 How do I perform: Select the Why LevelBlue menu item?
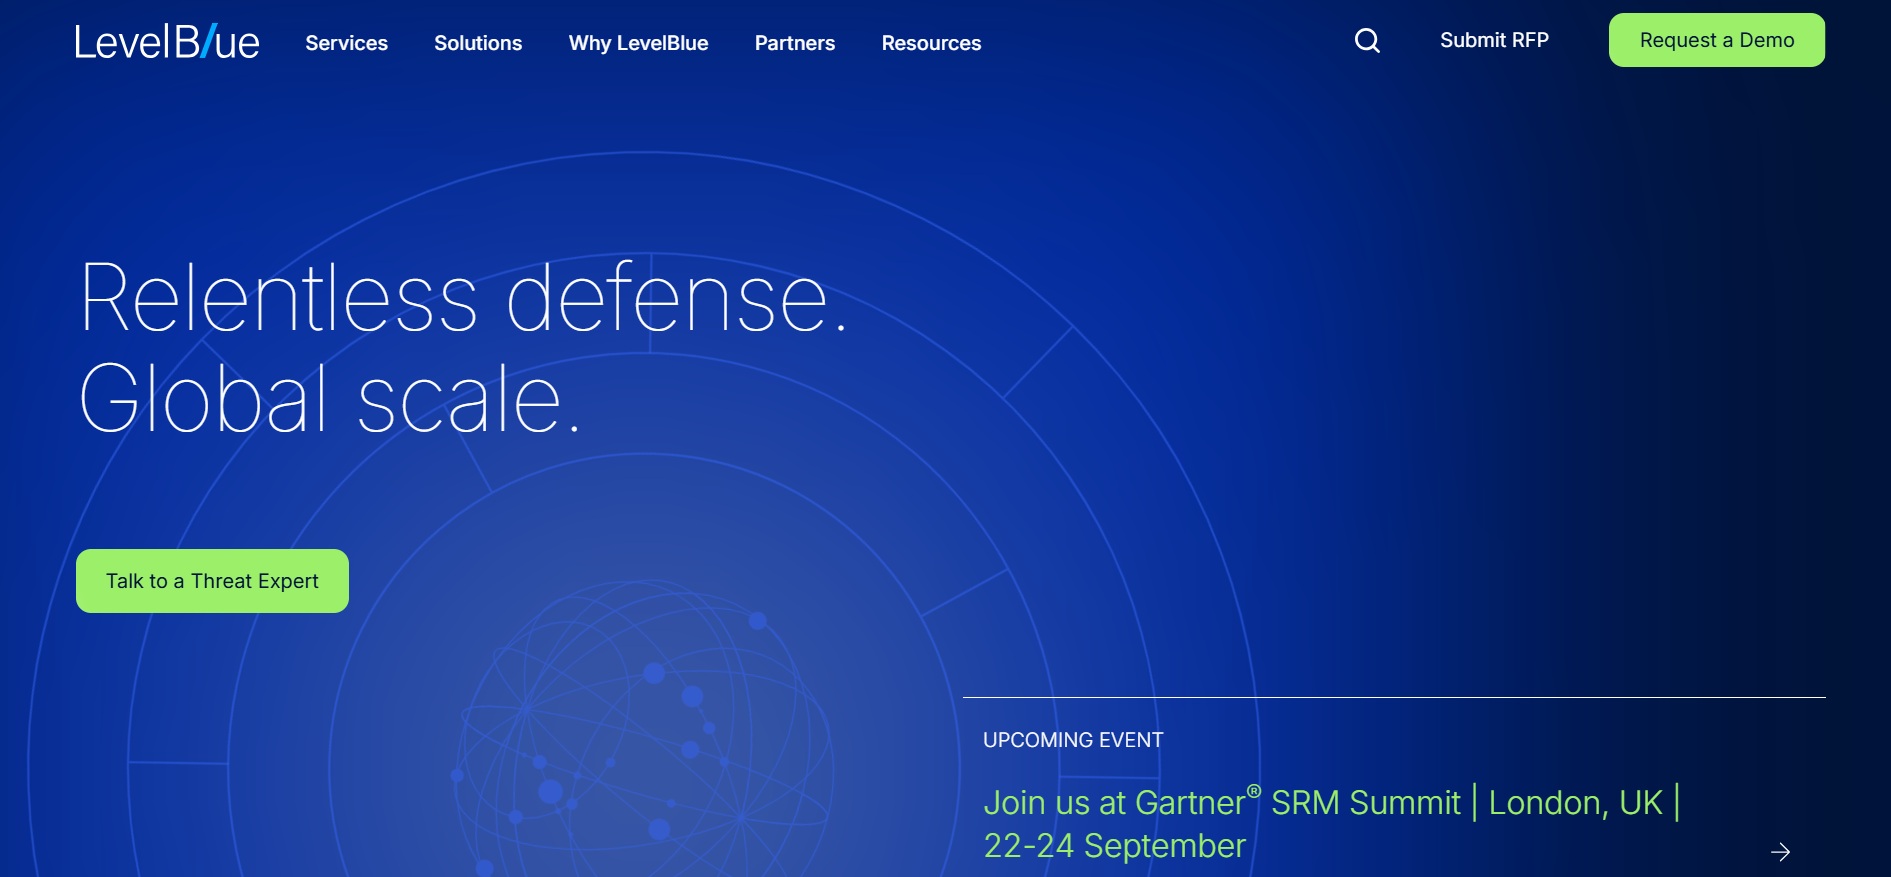point(638,43)
